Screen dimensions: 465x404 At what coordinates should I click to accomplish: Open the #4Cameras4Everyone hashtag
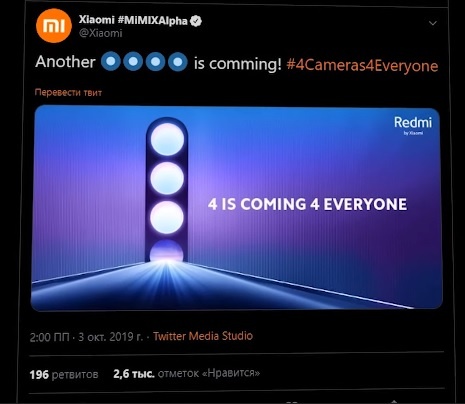coord(362,65)
